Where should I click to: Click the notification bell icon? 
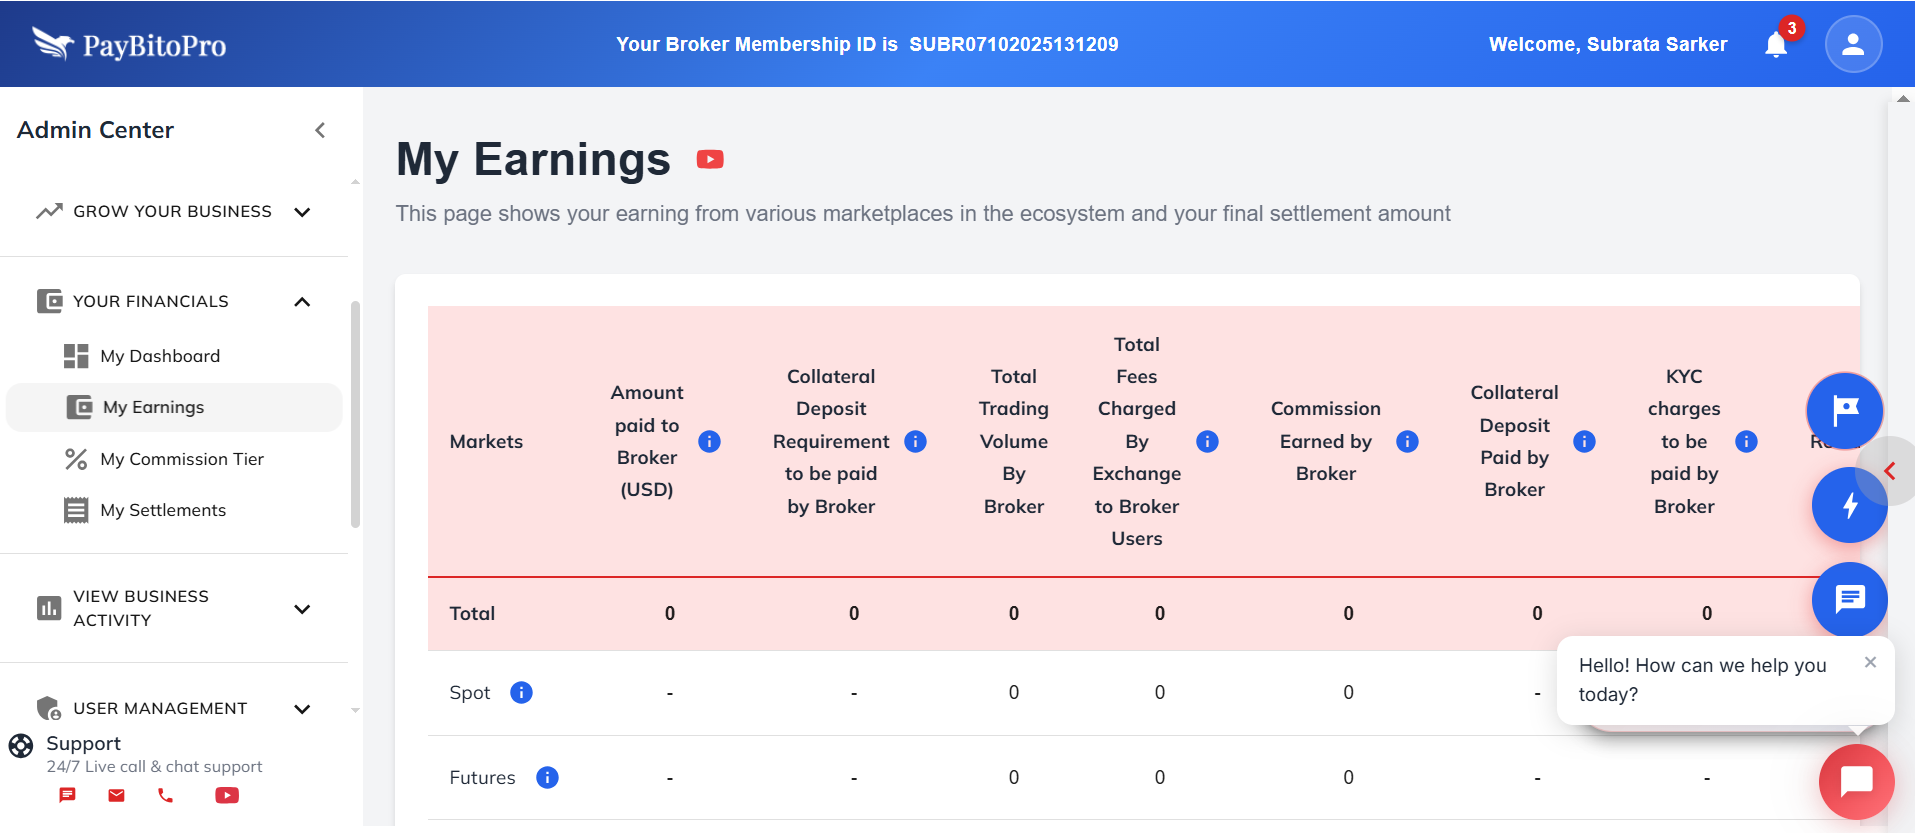[x=1776, y=45]
